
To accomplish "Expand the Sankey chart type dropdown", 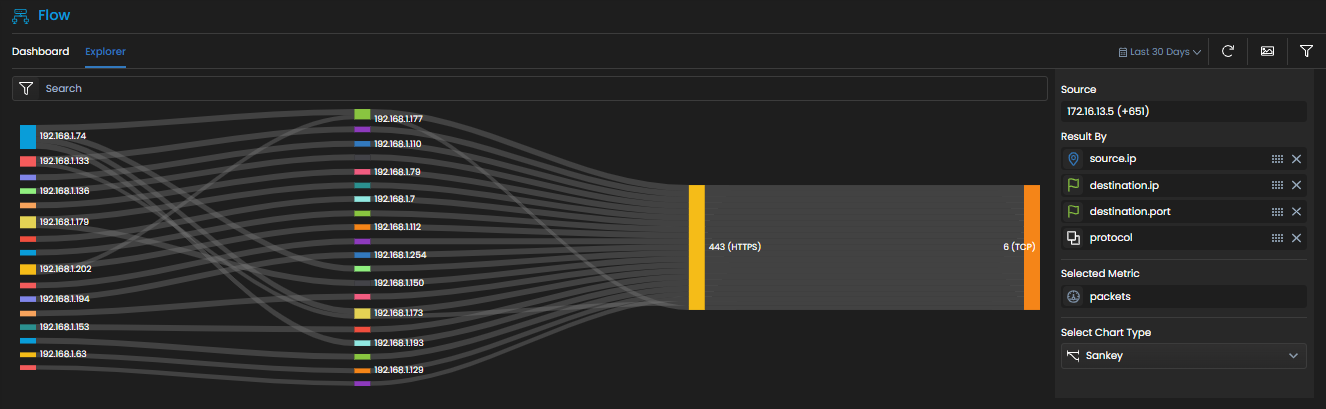I will pos(1184,355).
